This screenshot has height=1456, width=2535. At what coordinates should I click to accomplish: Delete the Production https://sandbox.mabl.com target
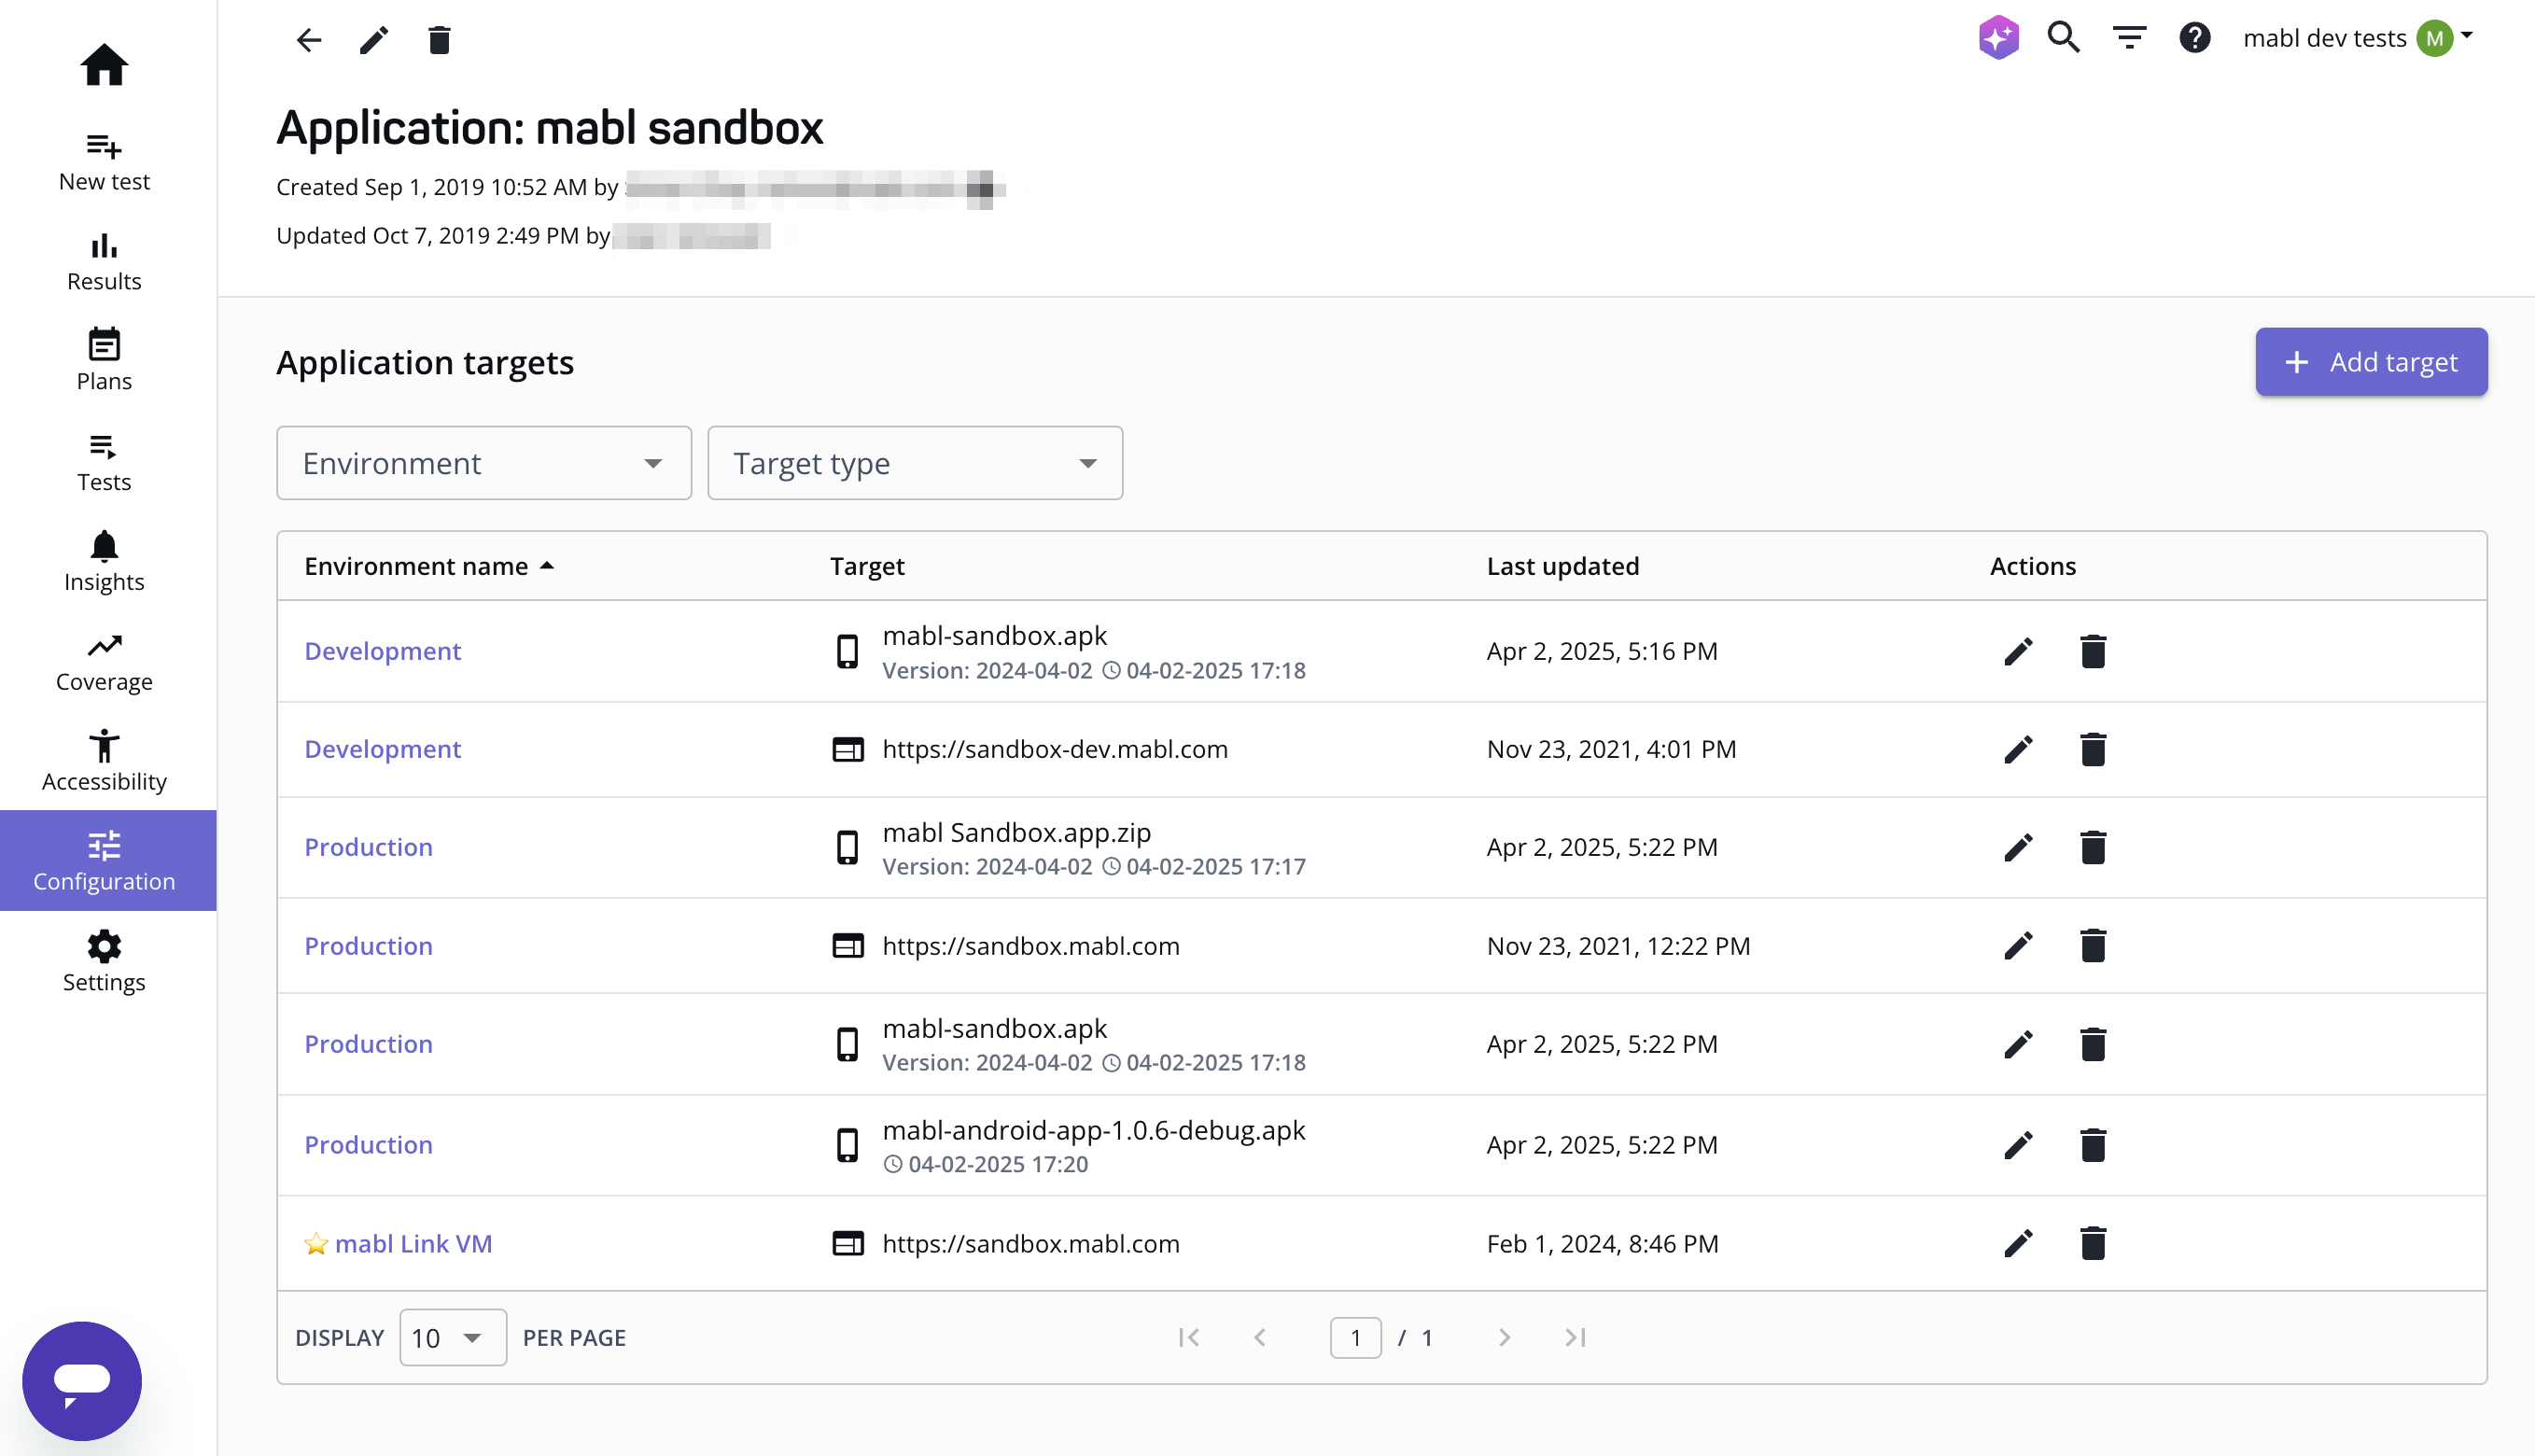(2093, 945)
